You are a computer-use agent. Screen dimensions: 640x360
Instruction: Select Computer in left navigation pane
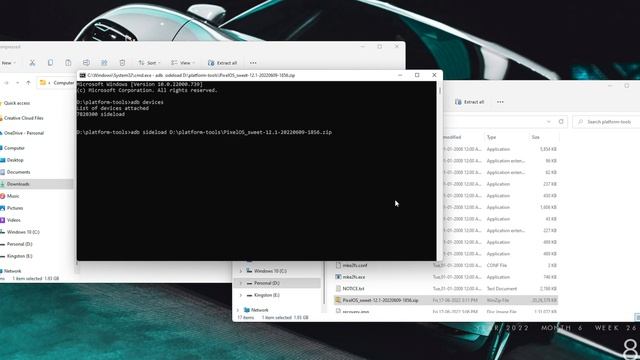(14, 148)
